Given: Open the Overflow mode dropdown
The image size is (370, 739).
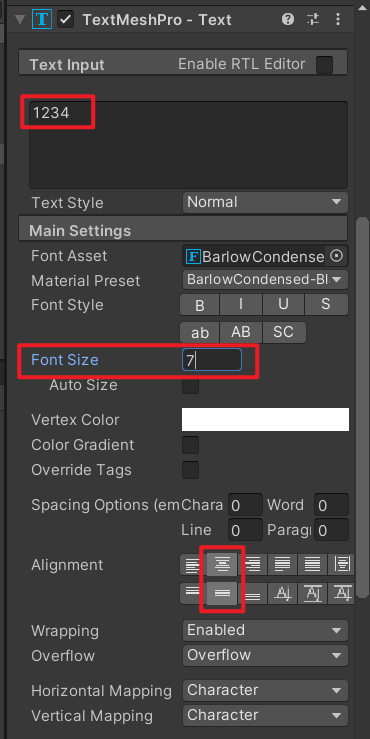Looking at the screenshot, I should tap(265, 655).
